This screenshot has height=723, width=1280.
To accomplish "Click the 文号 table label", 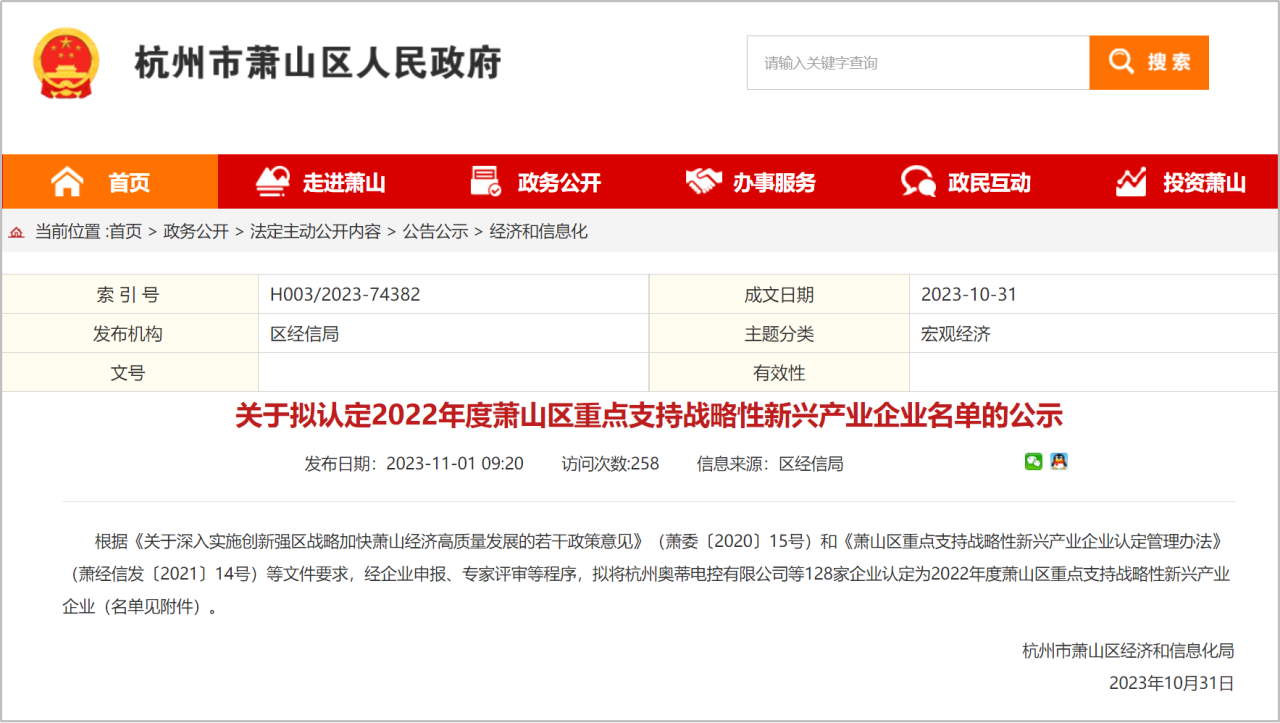I will pos(128,373).
